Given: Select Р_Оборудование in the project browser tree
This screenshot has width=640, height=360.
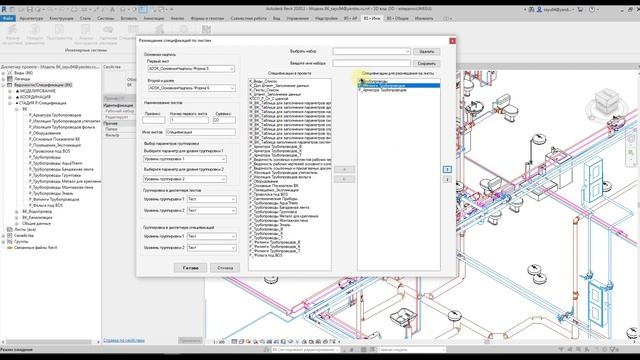Looking at the screenshot, I should [44, 133].
